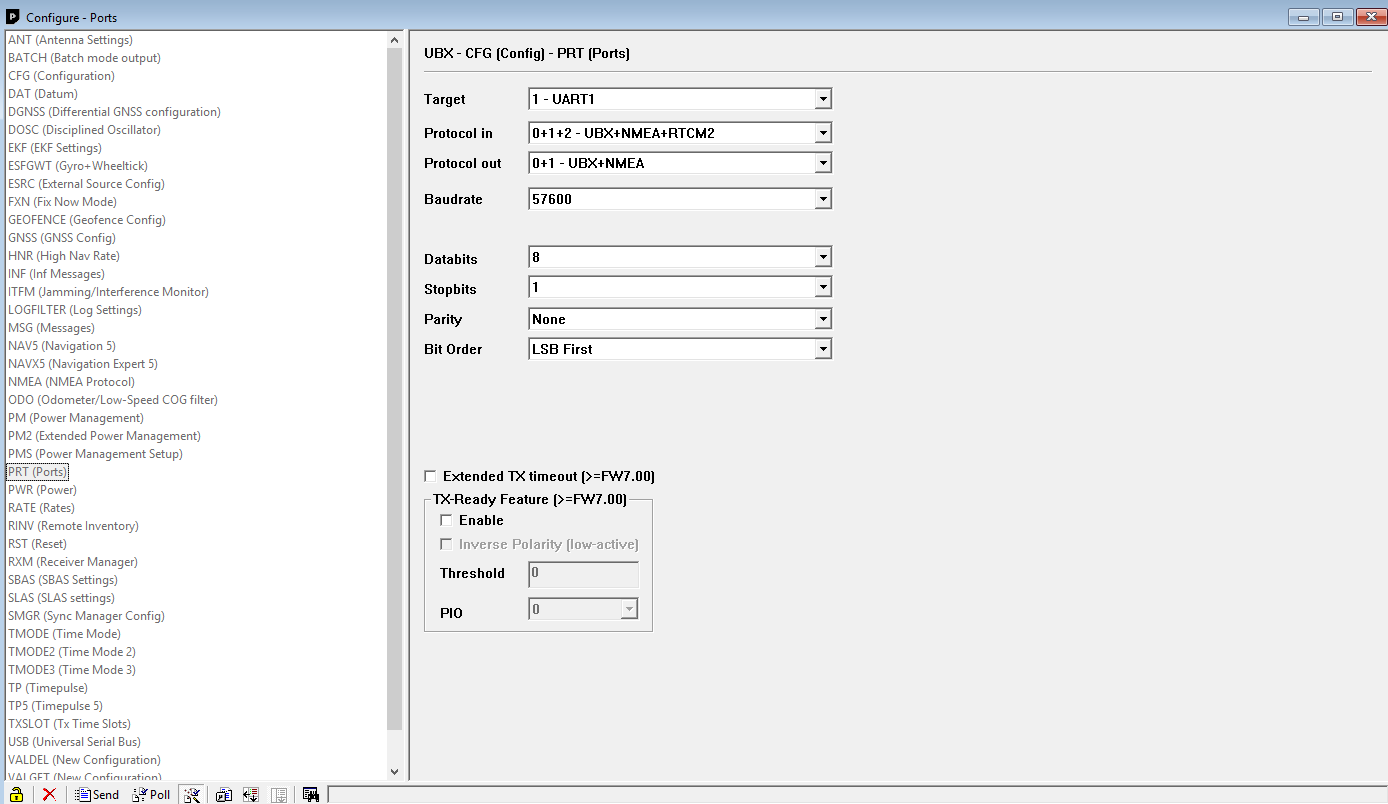Select NMEA (NMEA Protocol) item

click(71, 382)
